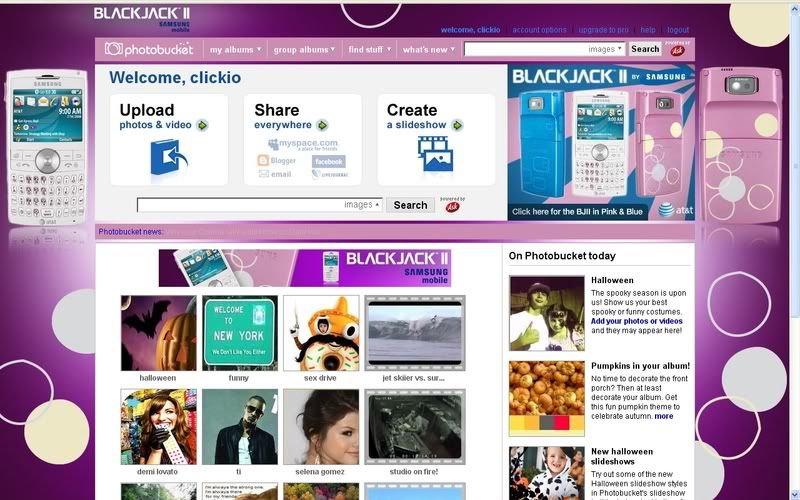Click the Photobucket camera logo icon
This screenshot has height=500, width=800.
[x=113, y=49]
